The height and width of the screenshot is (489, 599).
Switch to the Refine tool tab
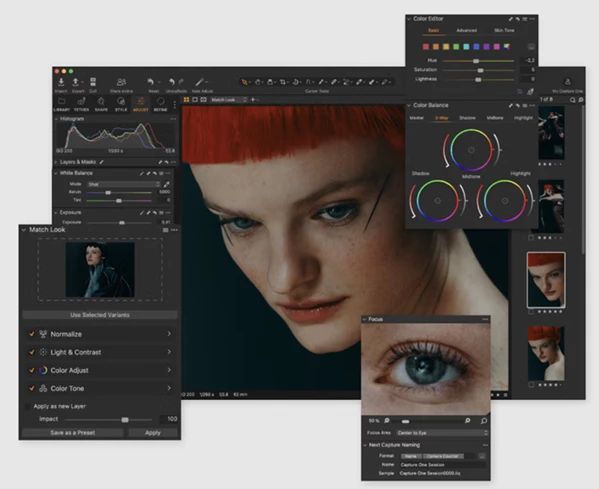[x=160, y=104]
